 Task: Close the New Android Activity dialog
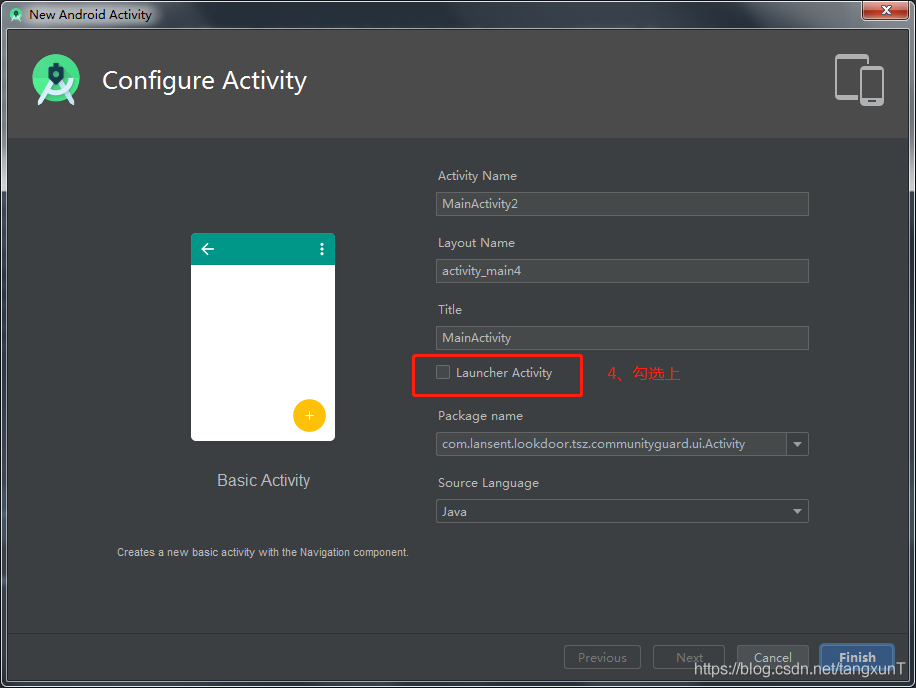point(879,11)
